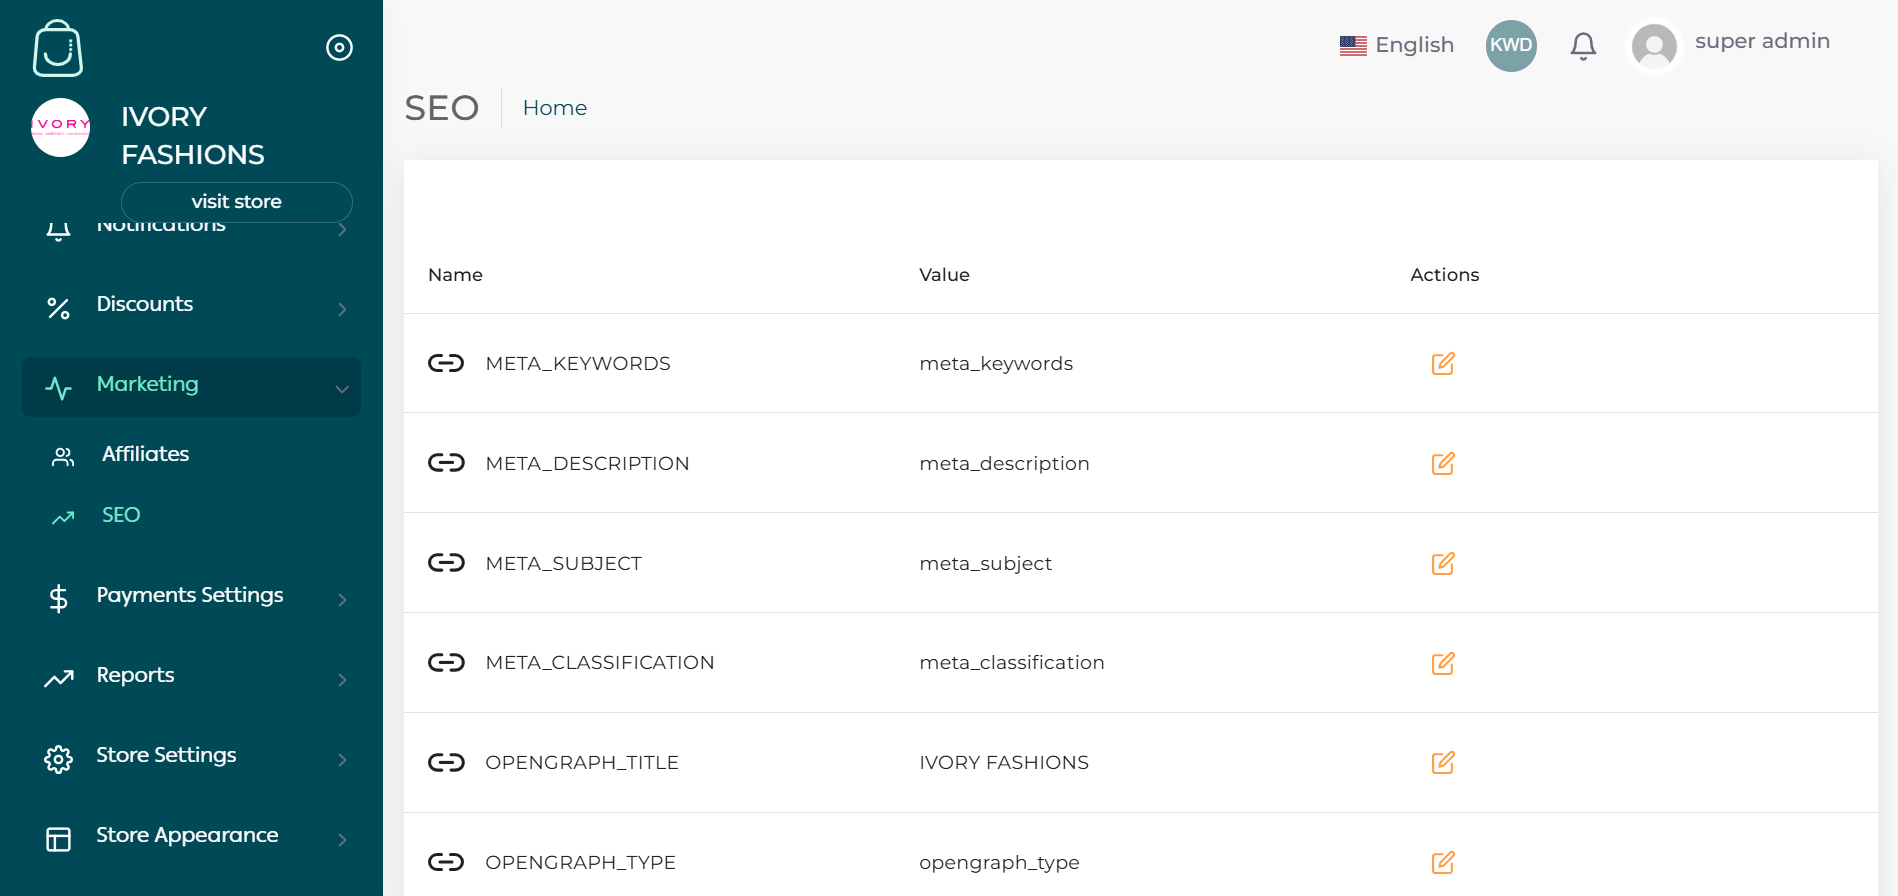Click the percent icon beside Discounts
Image resolution: width=1898 pixels, height=896 pixels.
tap(59, 308)
